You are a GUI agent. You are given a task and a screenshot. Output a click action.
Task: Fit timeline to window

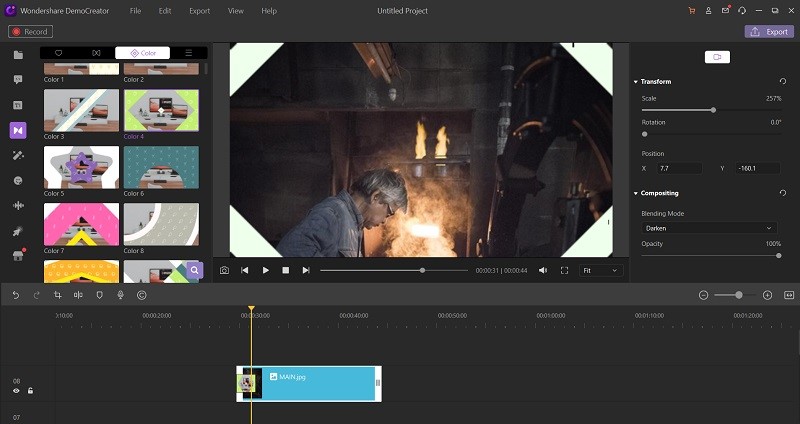[789, 295]
